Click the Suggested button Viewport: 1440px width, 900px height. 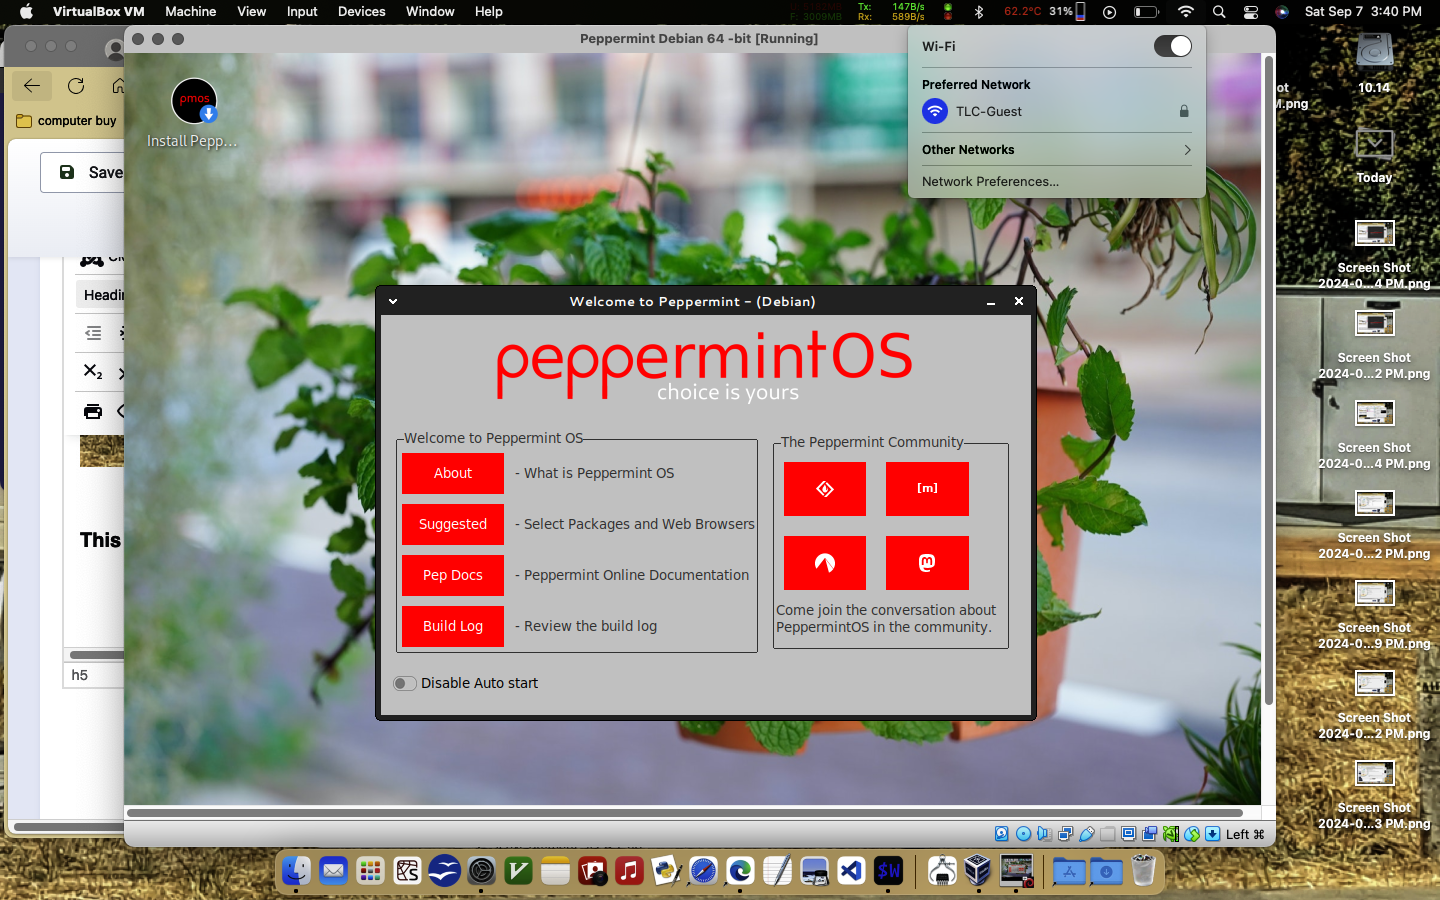click(452, 524)
